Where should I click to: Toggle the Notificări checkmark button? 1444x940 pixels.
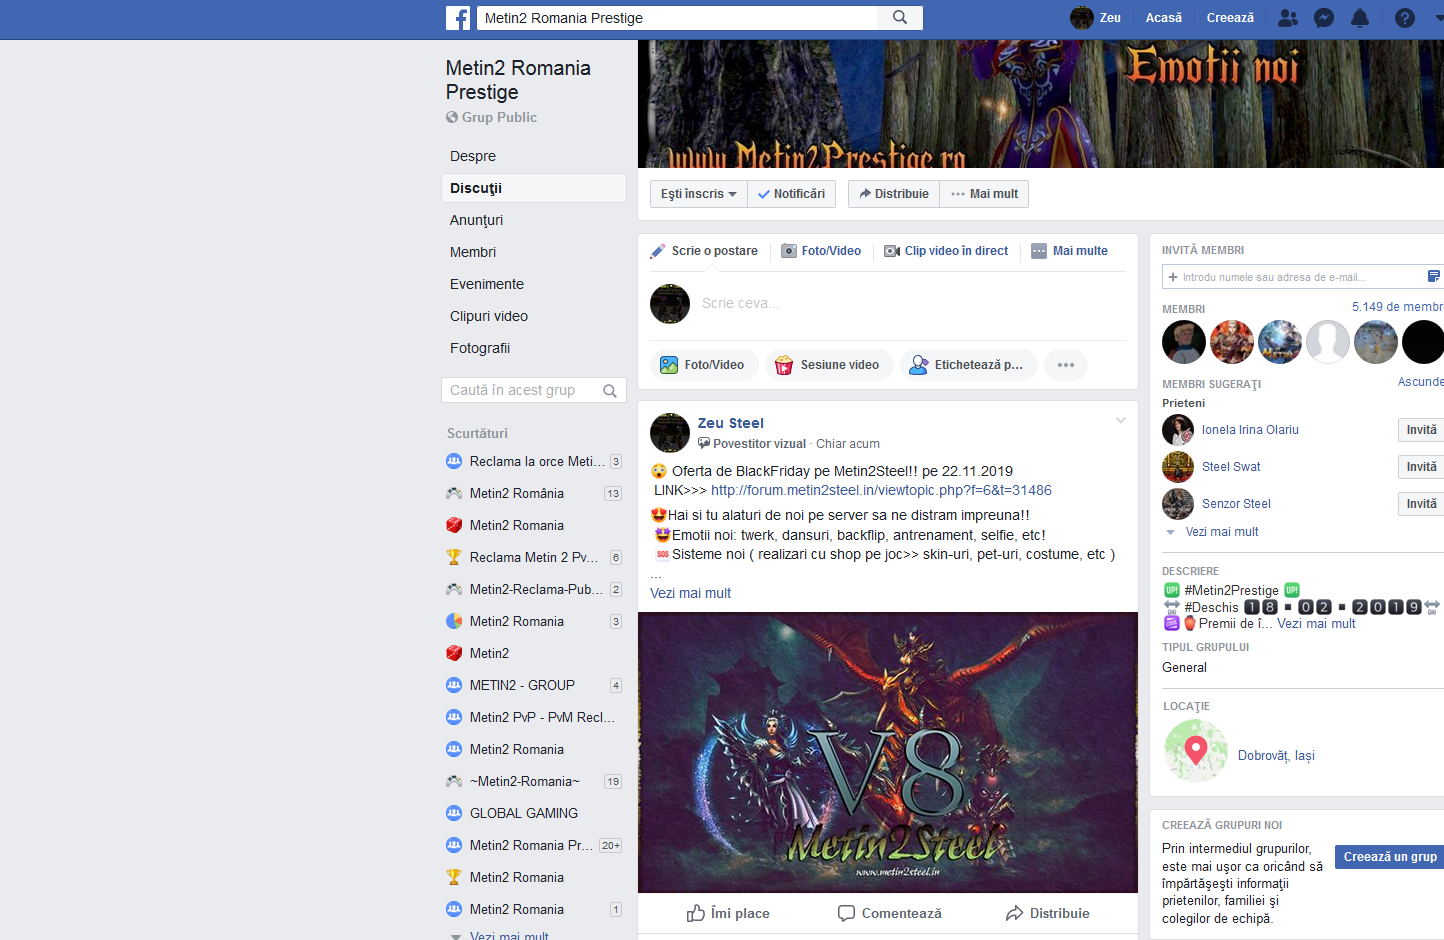pos(792,194)
